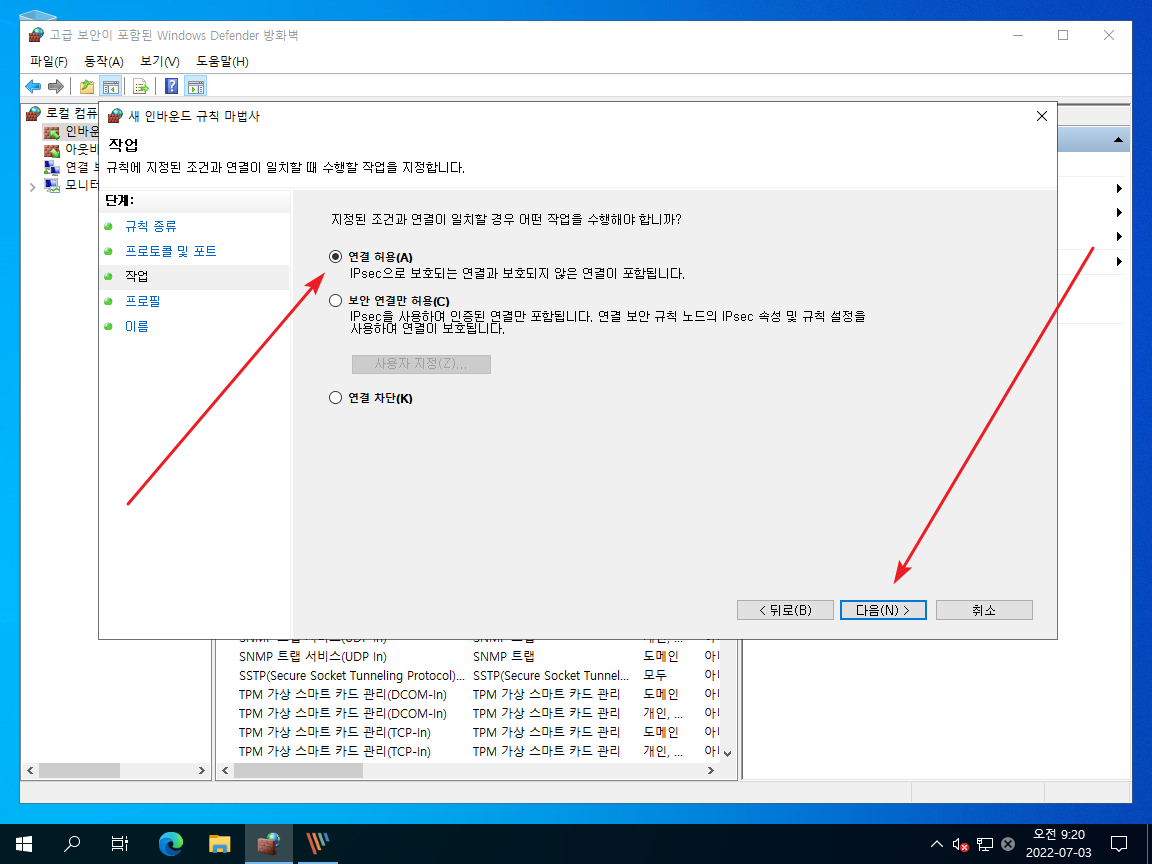Viewport: 1152px width, 864px height.
Task: Collapse the actions pane header arrow
Action: (x=1118, y=140)
